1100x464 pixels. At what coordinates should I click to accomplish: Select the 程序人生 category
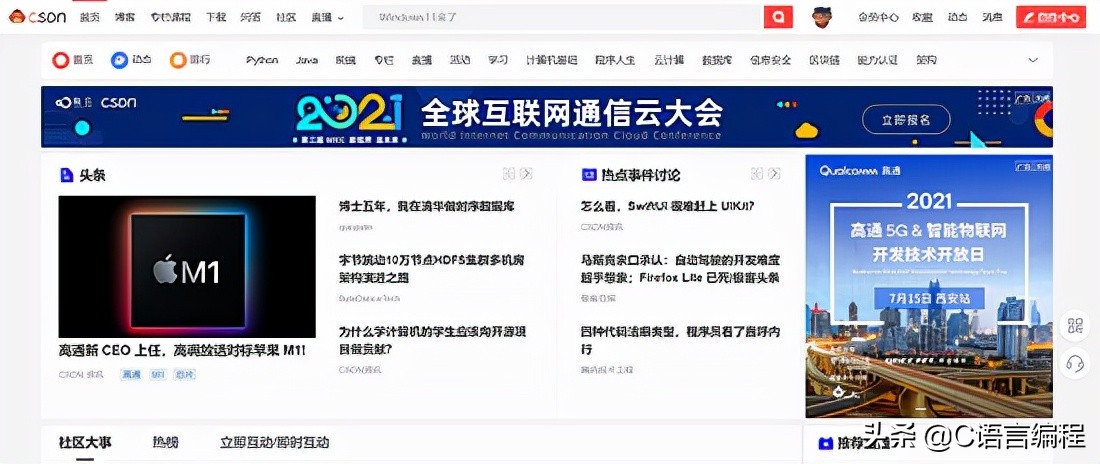click(615, 60)
